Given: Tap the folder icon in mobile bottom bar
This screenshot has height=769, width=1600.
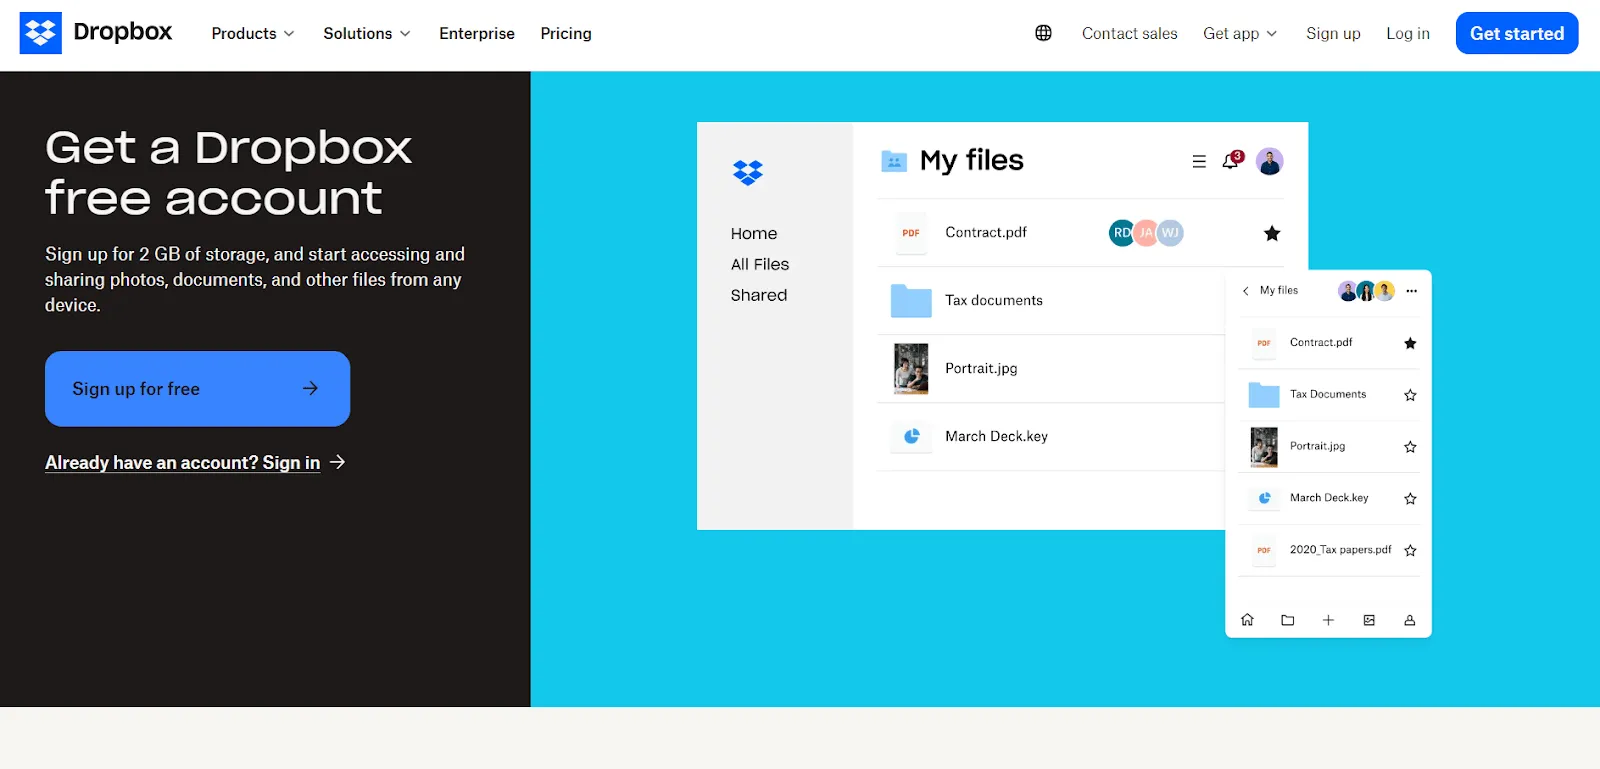Looking at the screenshot, I should coord(1288,620).
